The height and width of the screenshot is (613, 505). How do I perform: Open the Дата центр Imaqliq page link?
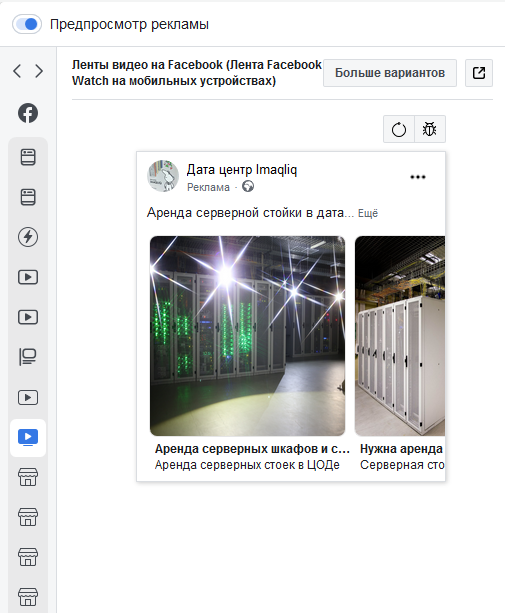[242, 170]
